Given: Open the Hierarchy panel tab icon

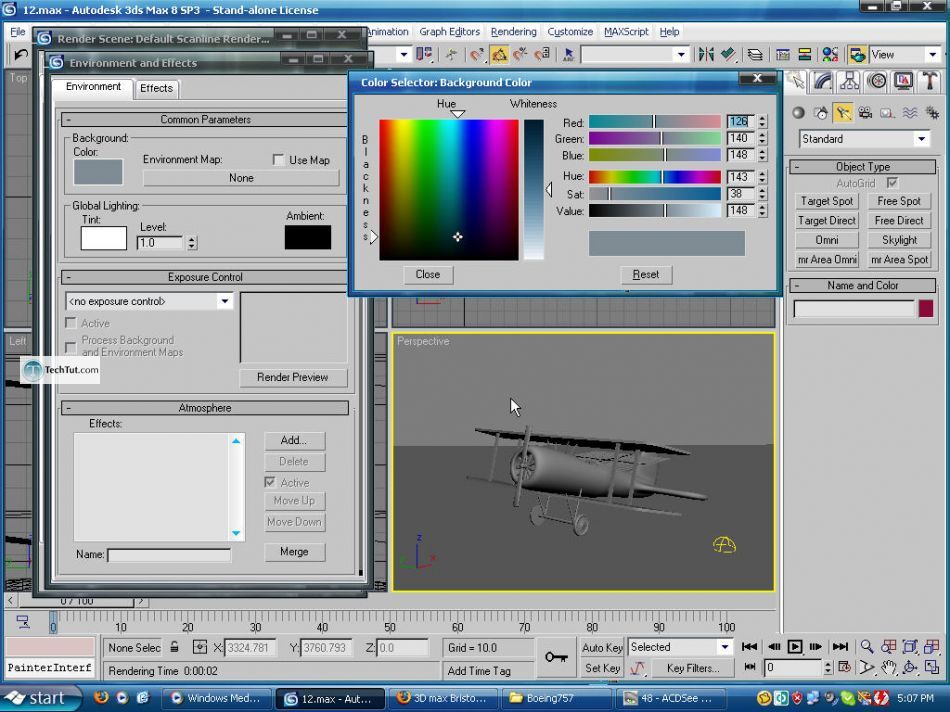Looking at the screenshot, I should coord(849,81).
